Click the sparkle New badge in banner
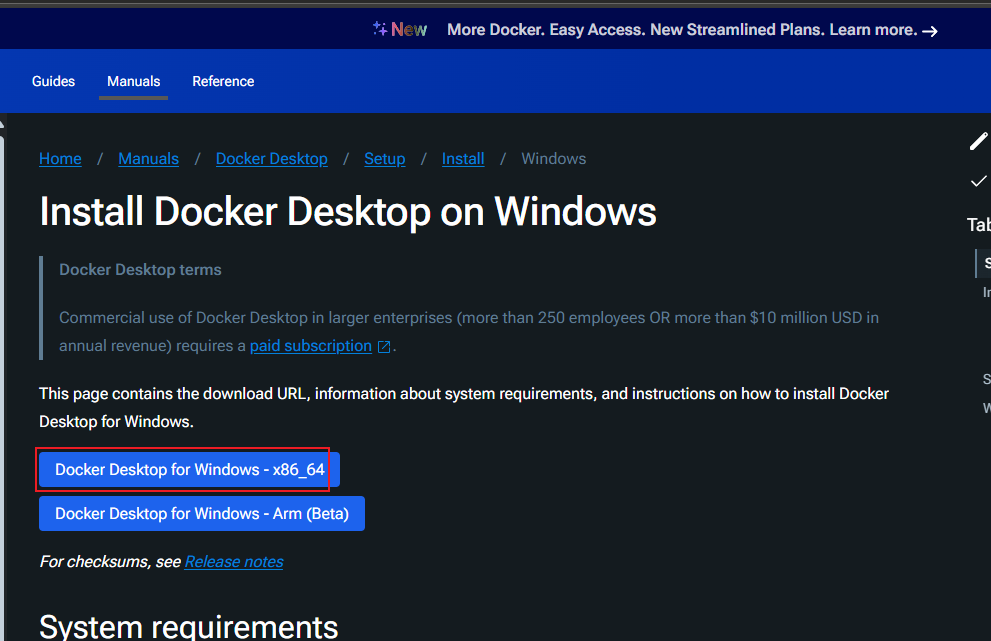The image size is (991, 641). tap(399, 30)
